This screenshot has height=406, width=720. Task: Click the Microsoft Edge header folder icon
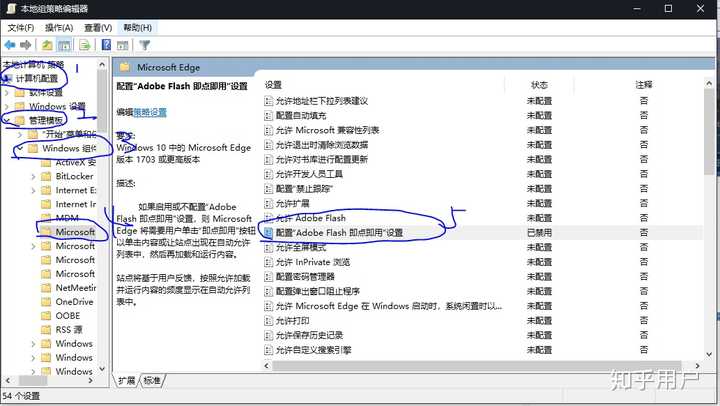coord(125,68)
